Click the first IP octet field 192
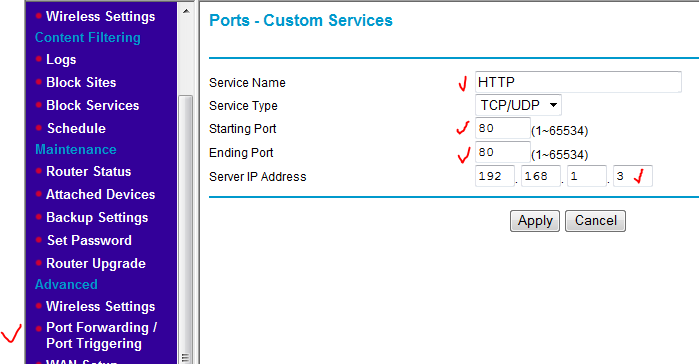The width and height of the screenshot is (699, 364). [495, 176]
